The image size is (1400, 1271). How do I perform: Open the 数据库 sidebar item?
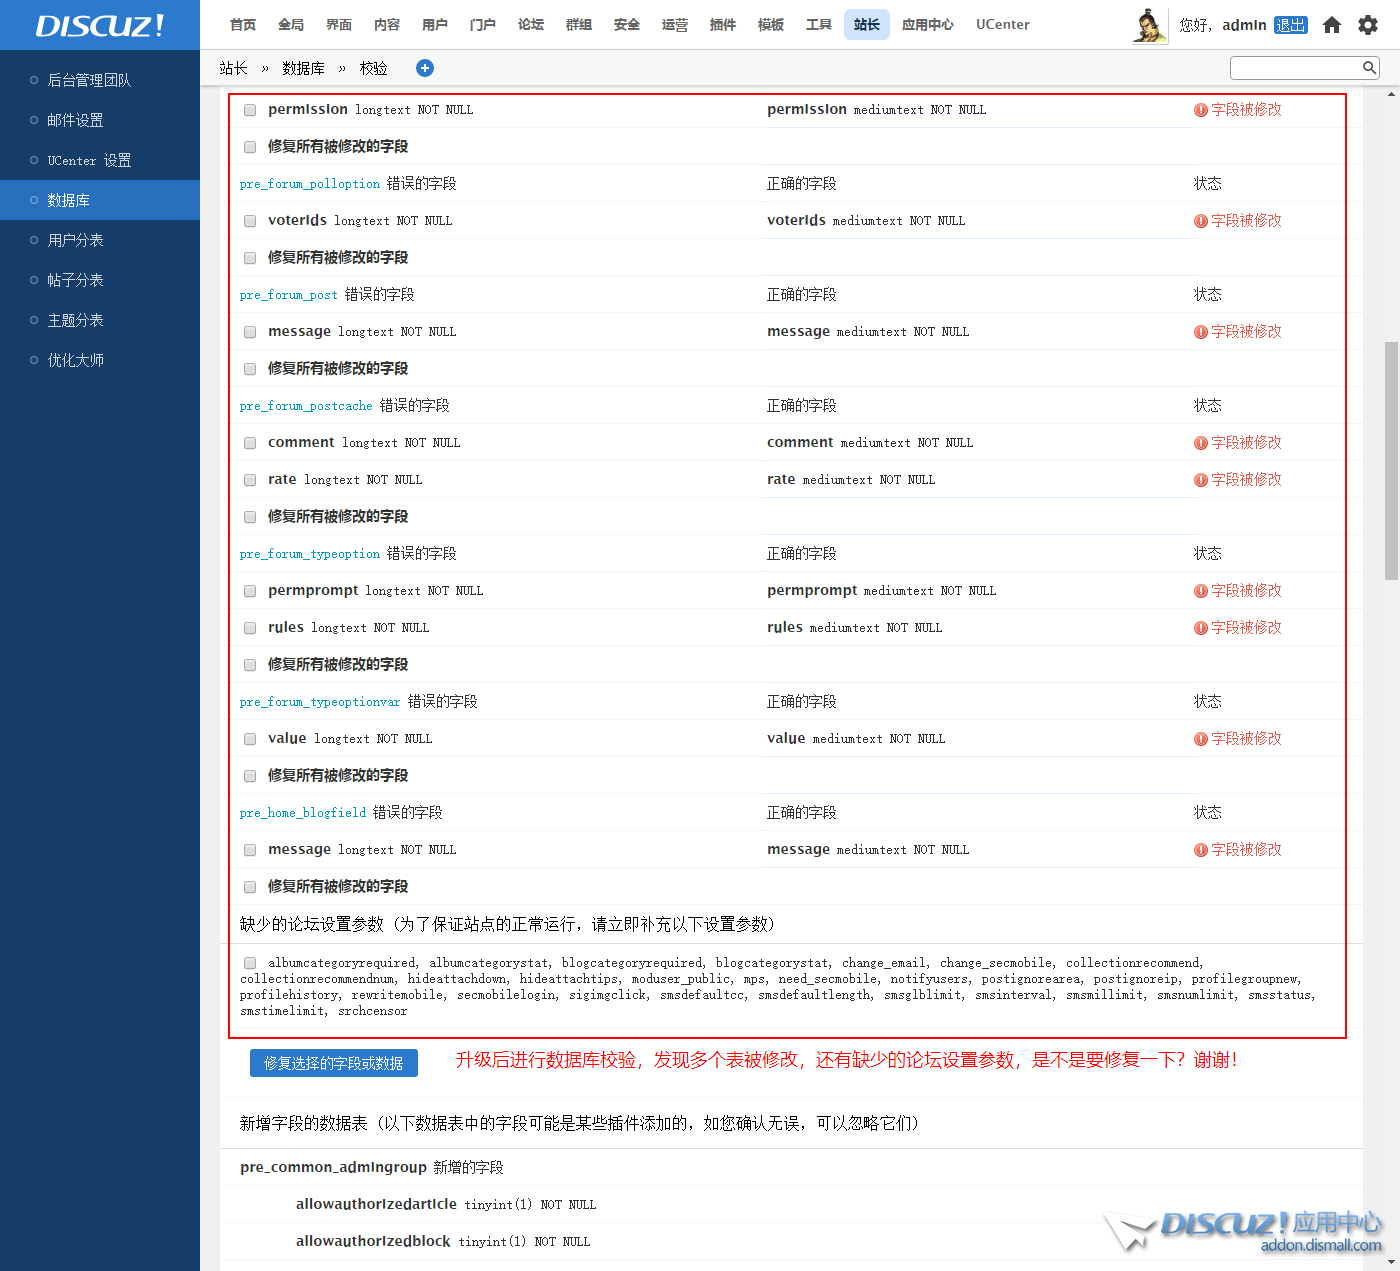click(x=69, y=200)
